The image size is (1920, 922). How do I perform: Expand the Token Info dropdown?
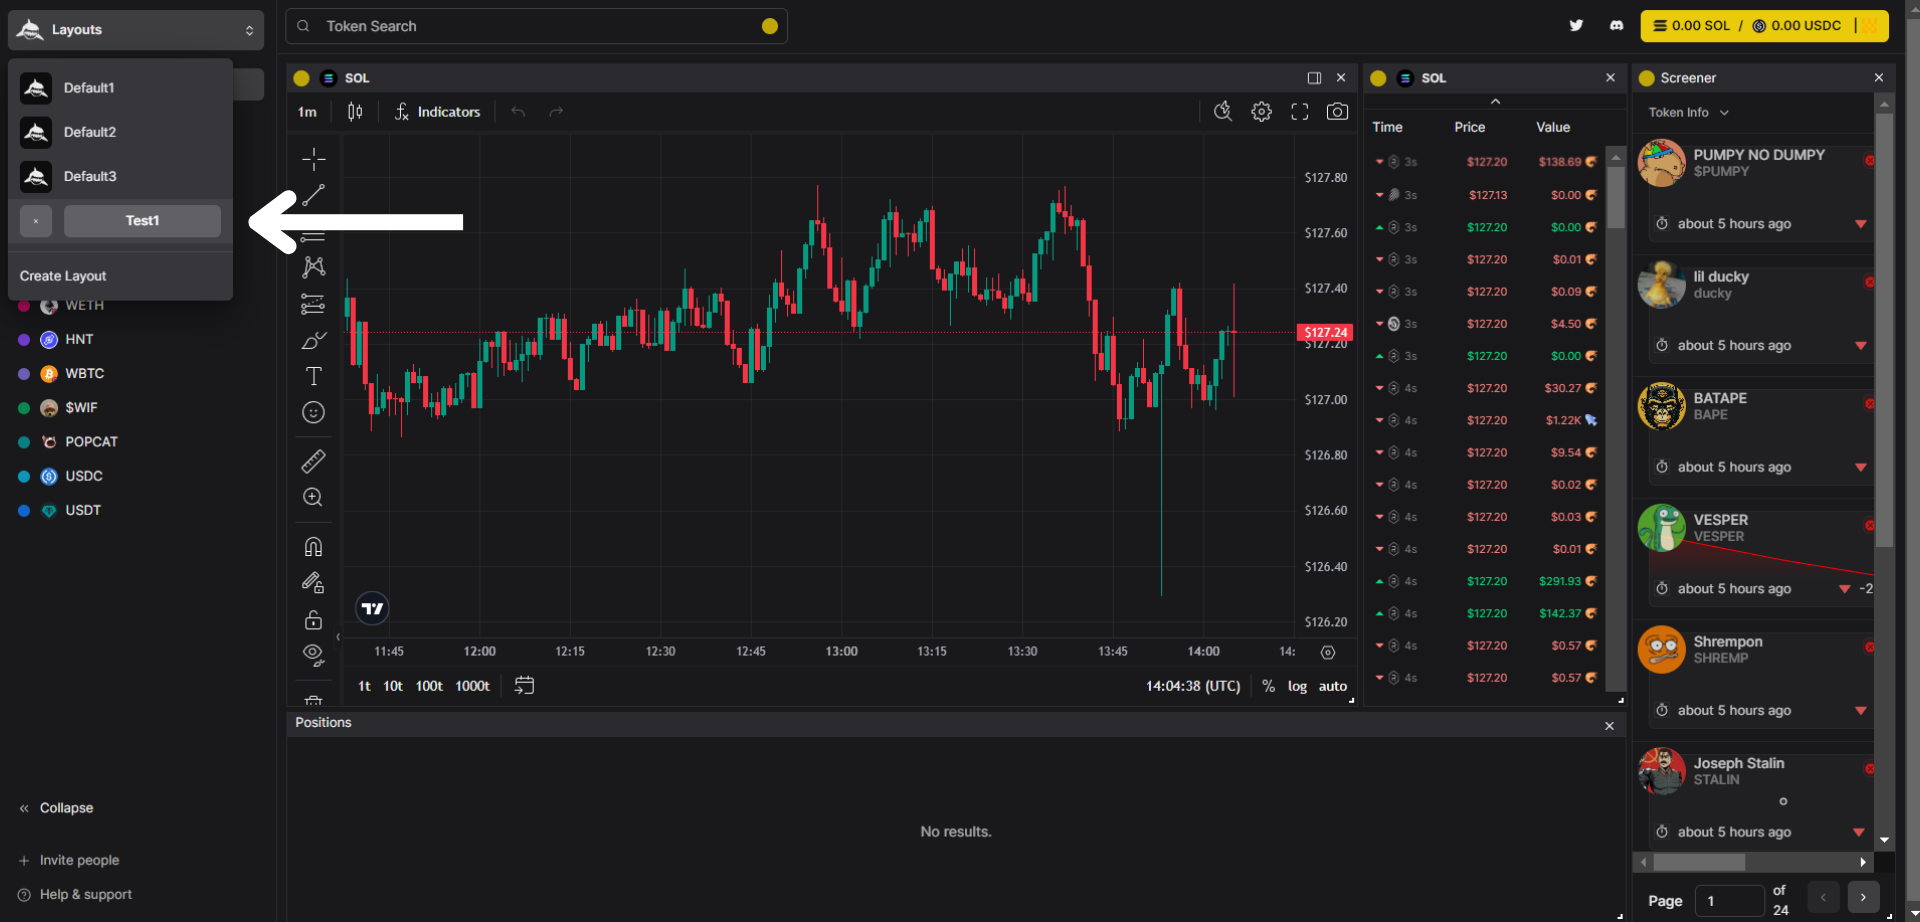pyautogui.click(x=1688, y=113)
